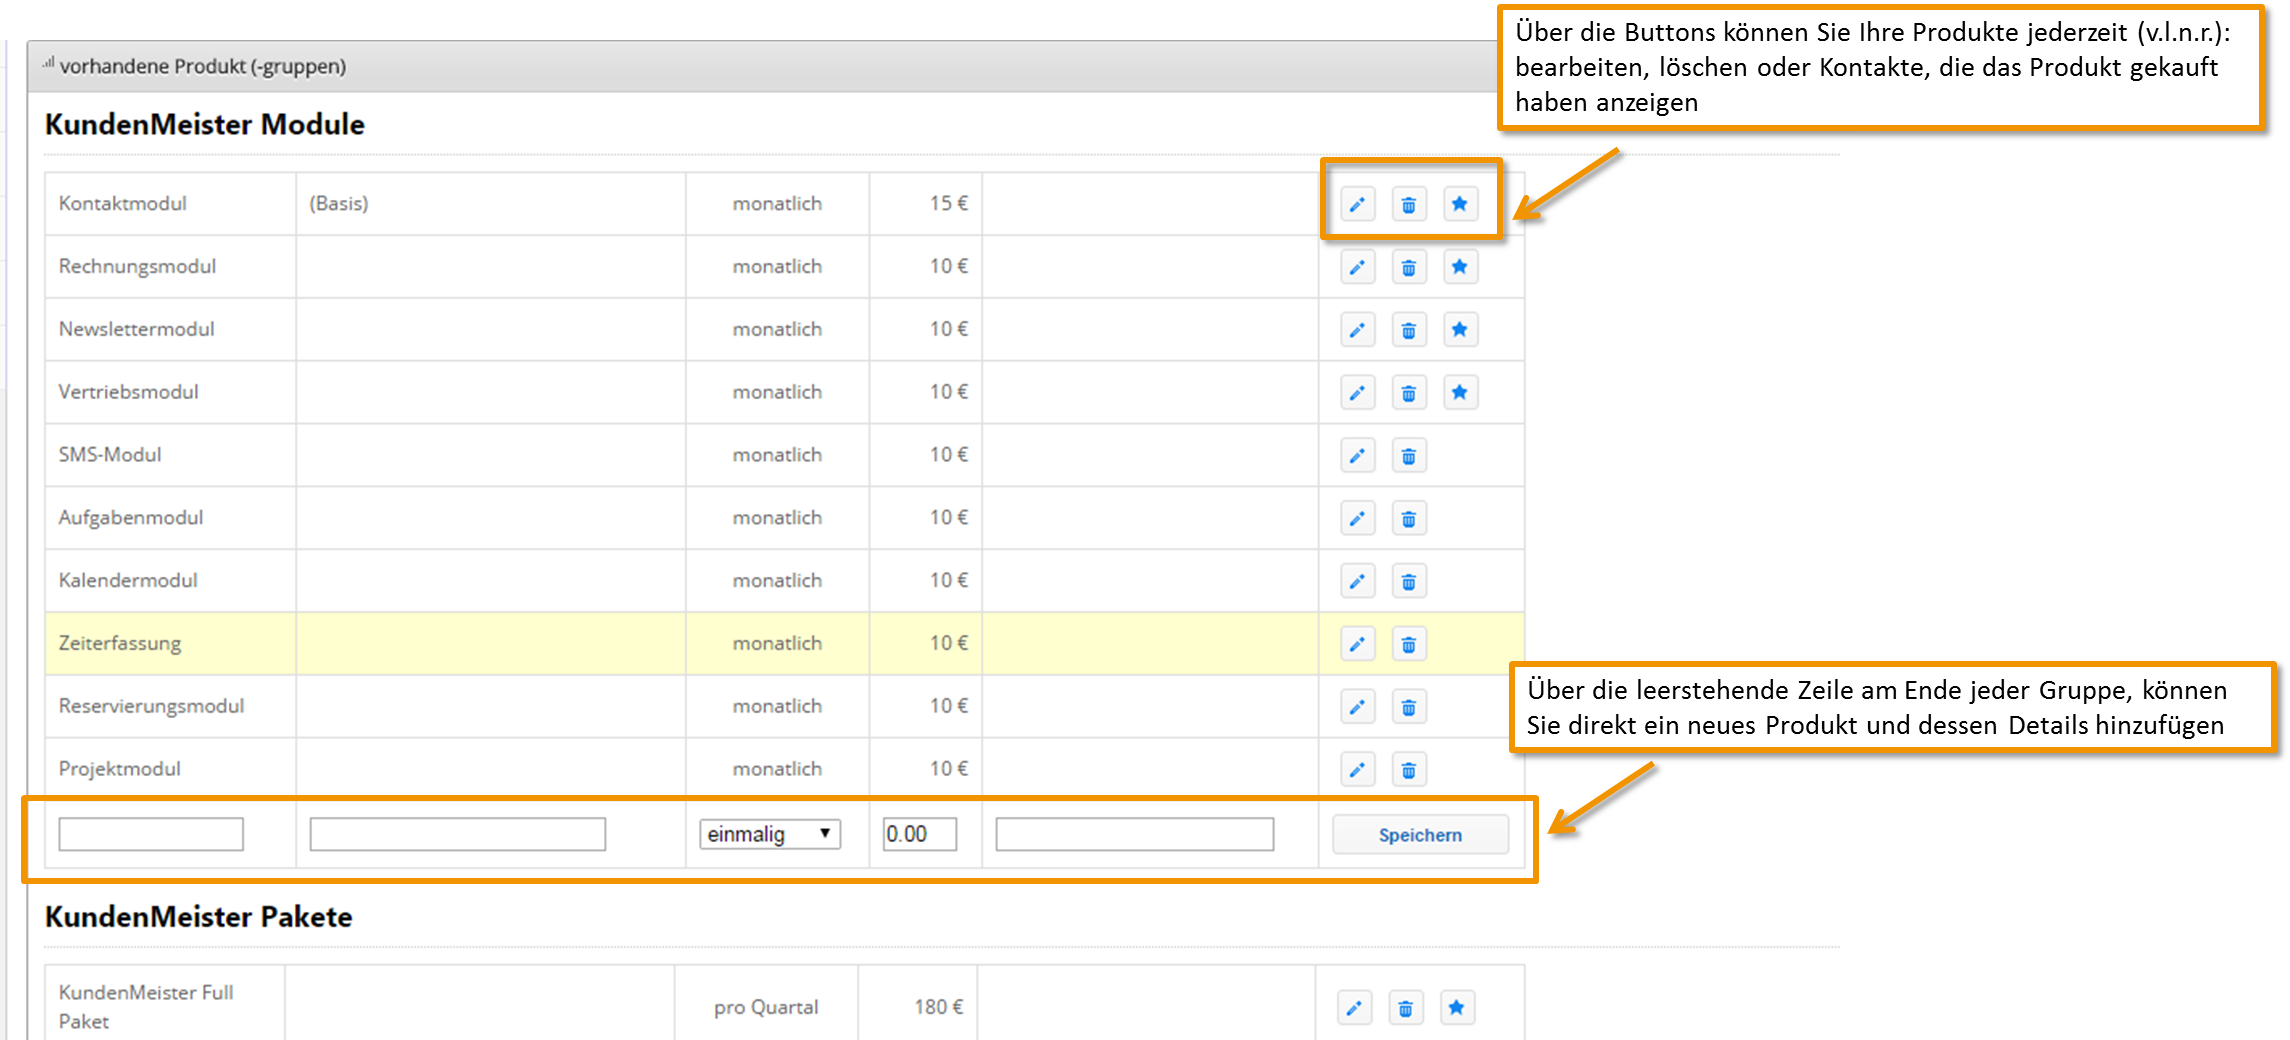Image resolution: width=2290 pixels, height=1040 pixels.
Task: Click star icon for Newslettermodul
Action: tap(1460, 330)
